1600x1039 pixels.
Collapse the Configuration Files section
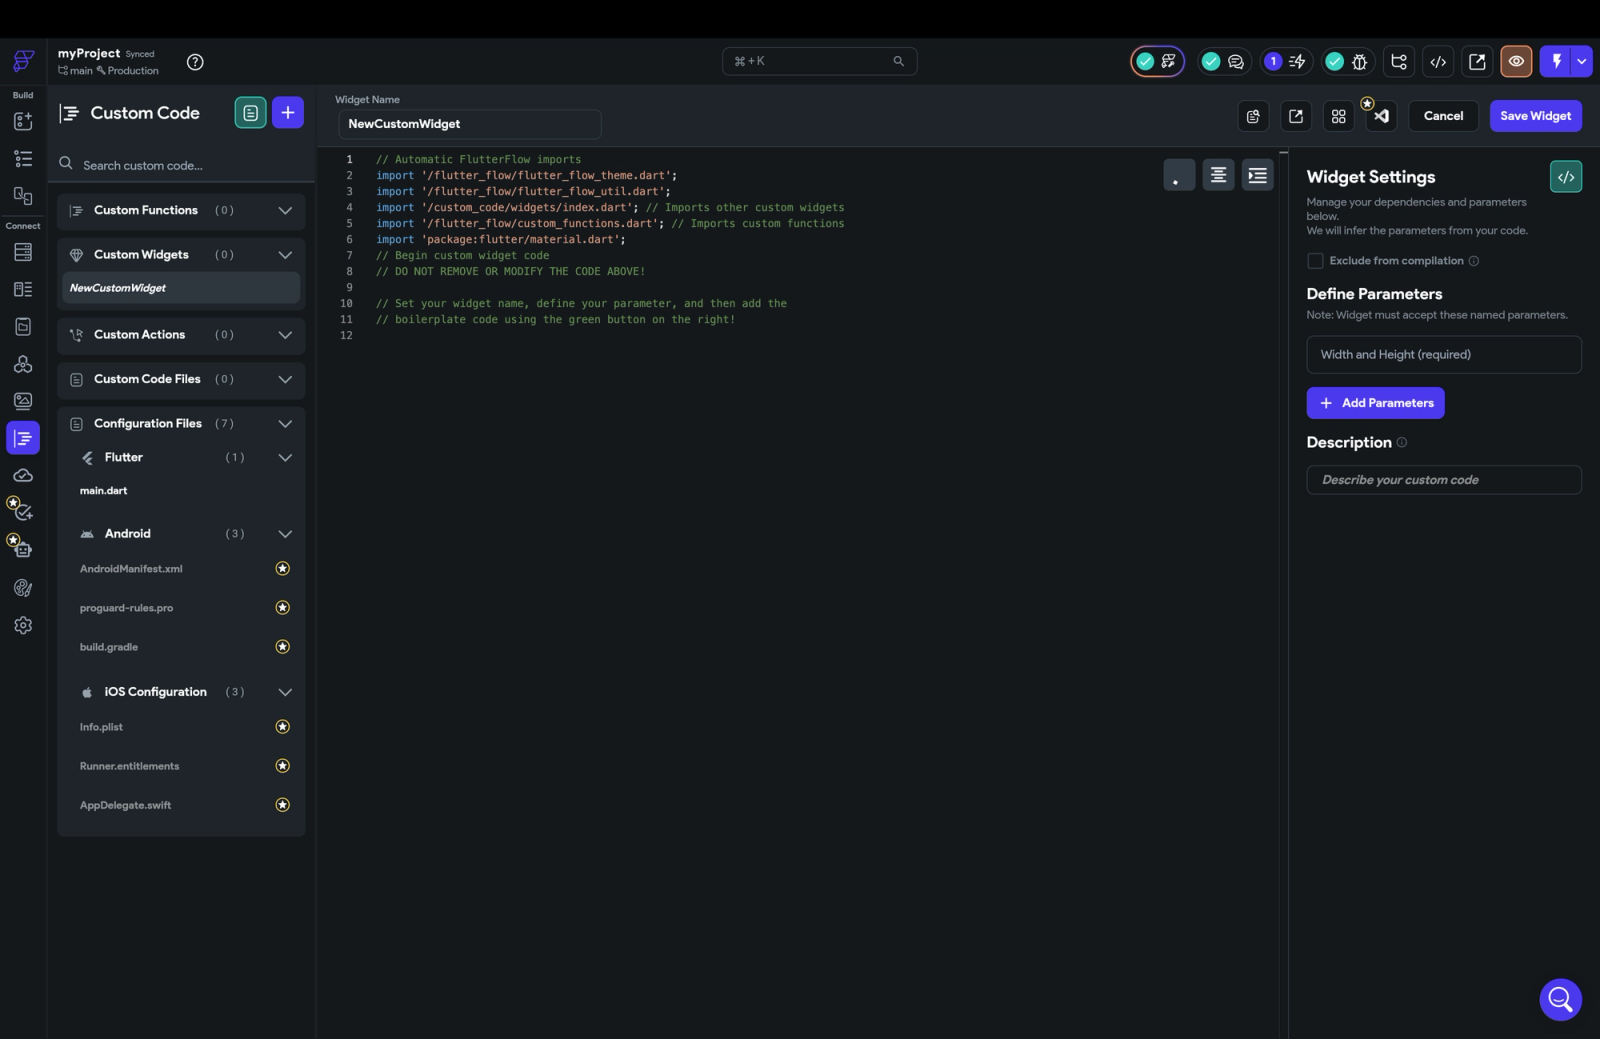(285, 424)
